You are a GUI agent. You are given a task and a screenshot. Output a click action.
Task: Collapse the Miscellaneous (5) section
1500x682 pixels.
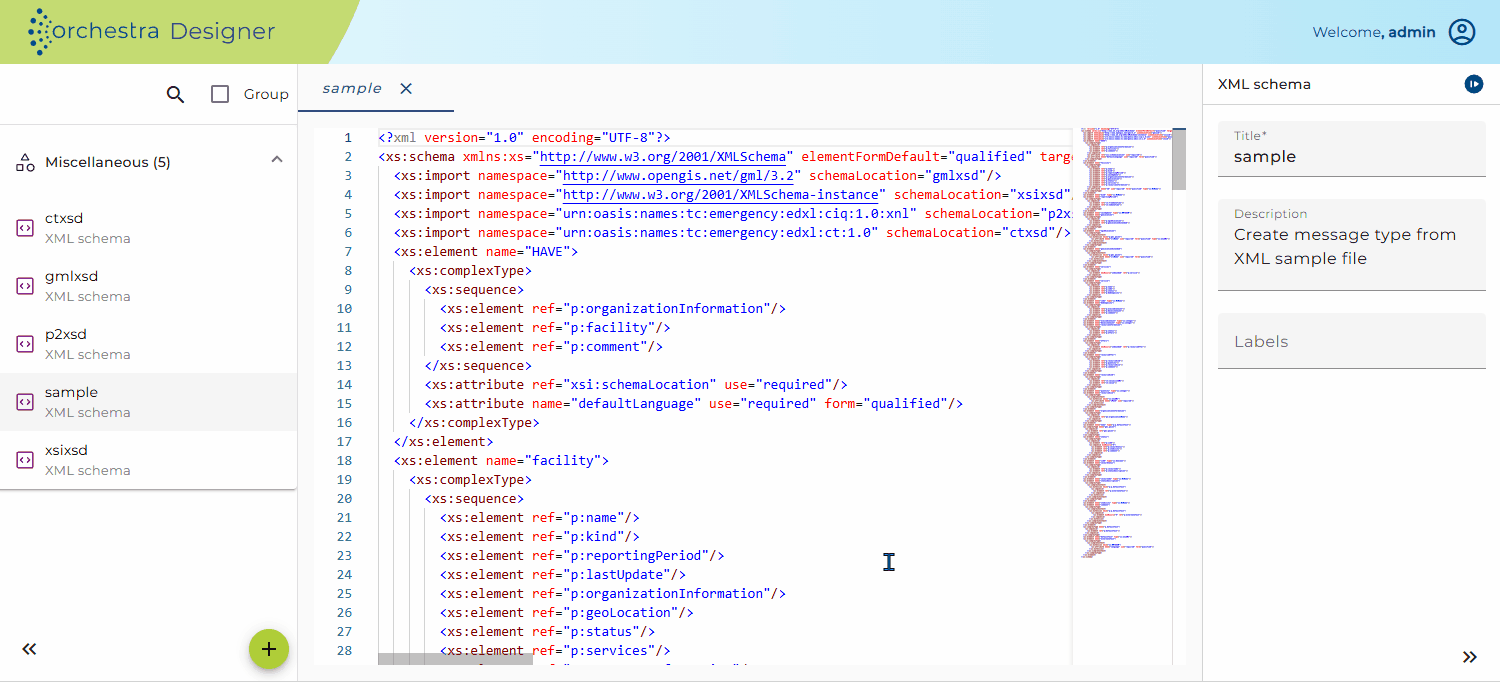click(x=277, y=160)
